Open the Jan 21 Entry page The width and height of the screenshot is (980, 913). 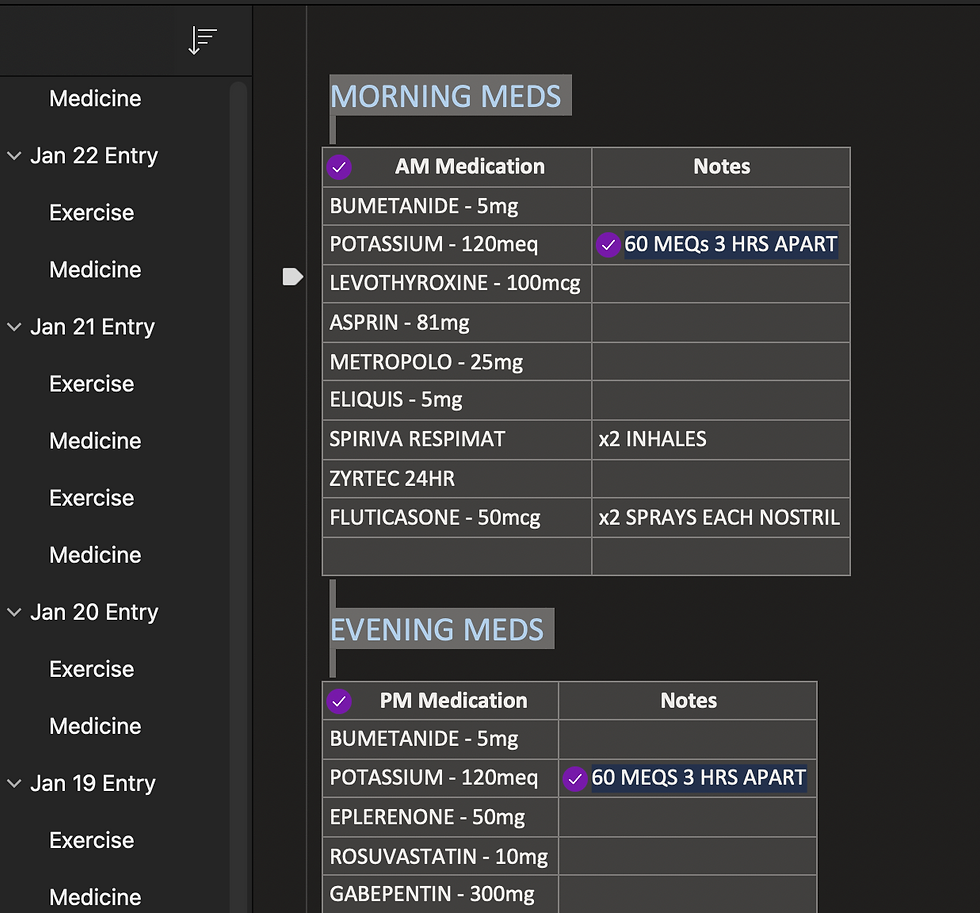tap(92, 327)
